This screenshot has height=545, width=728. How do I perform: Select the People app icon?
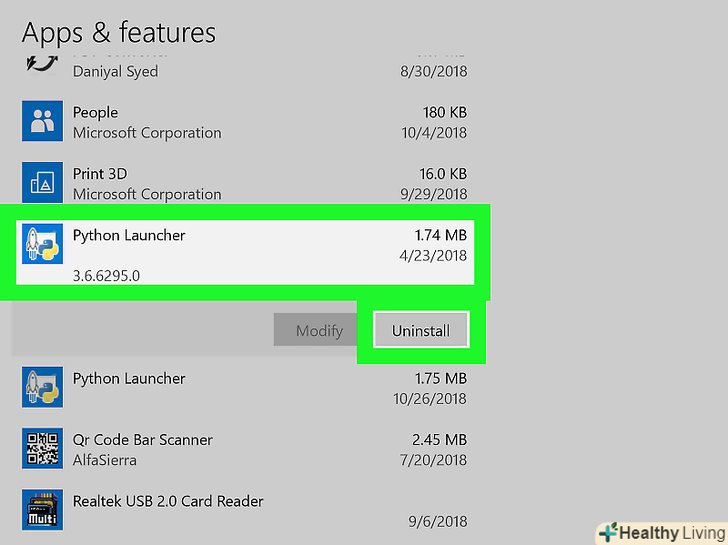coord(42,121)
